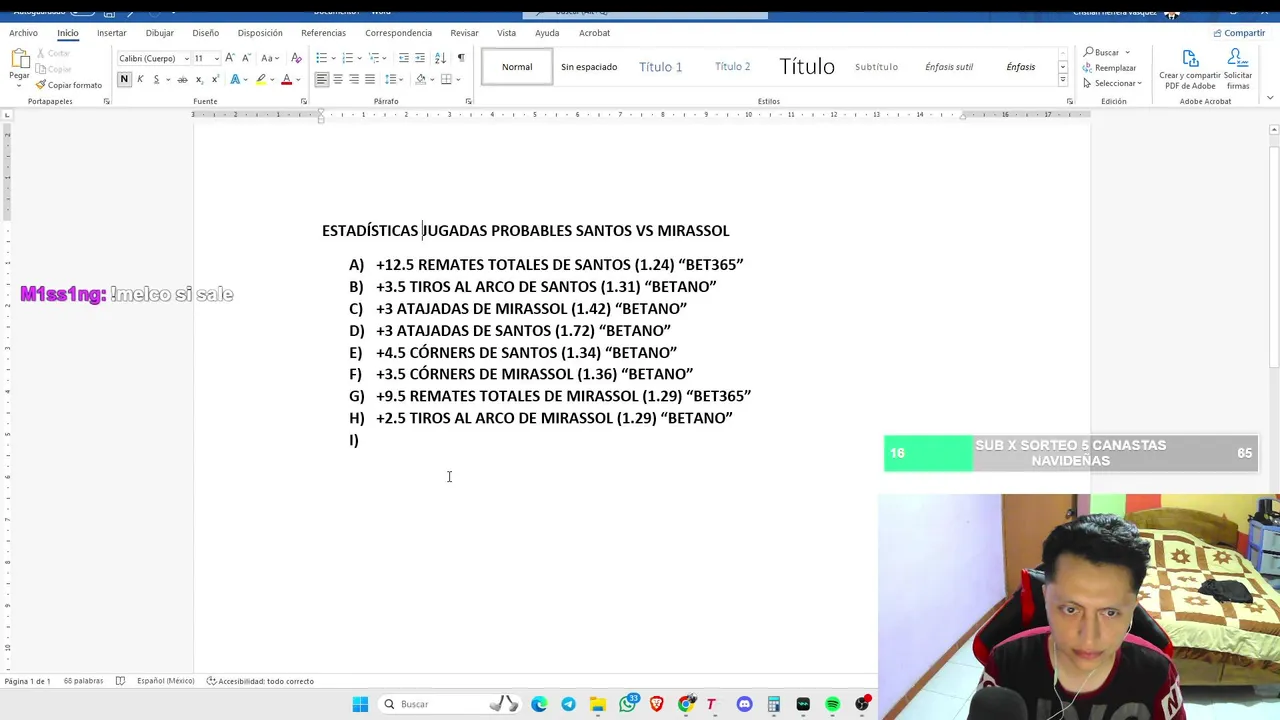Switch to the Insertar tab
This screenshot has width=1280, height=720.
[111, 33]
